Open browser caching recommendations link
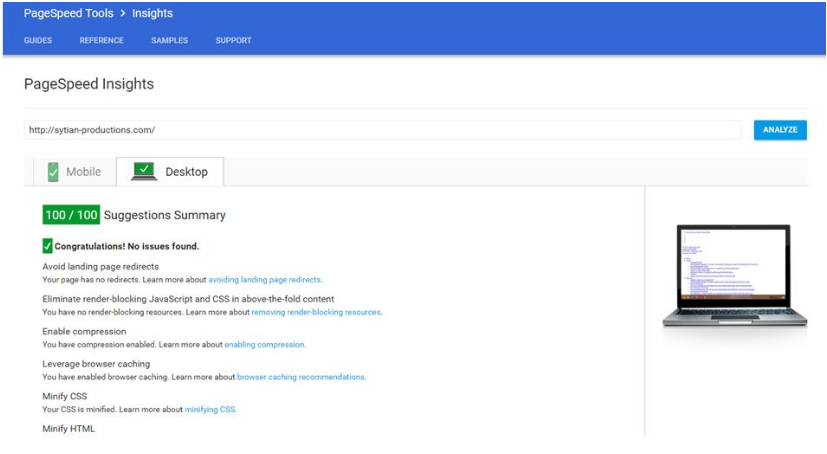The height and width of the screenshot is (454, 827). tap(301, 377)
